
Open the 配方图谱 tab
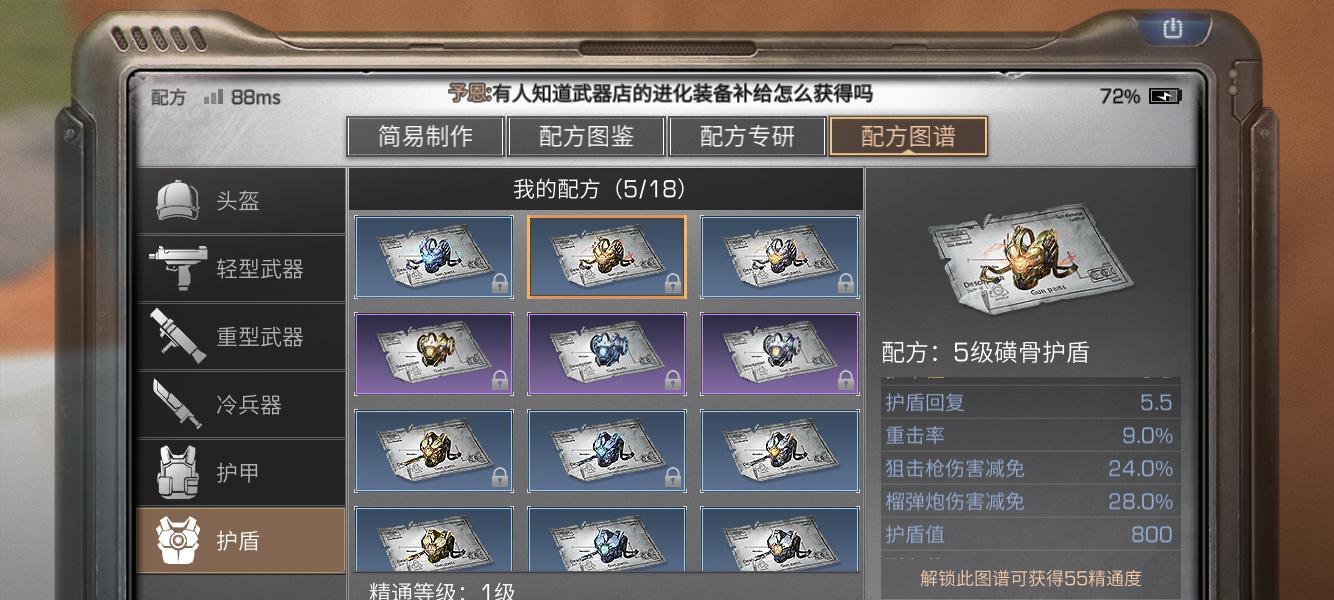coord(909,137)
